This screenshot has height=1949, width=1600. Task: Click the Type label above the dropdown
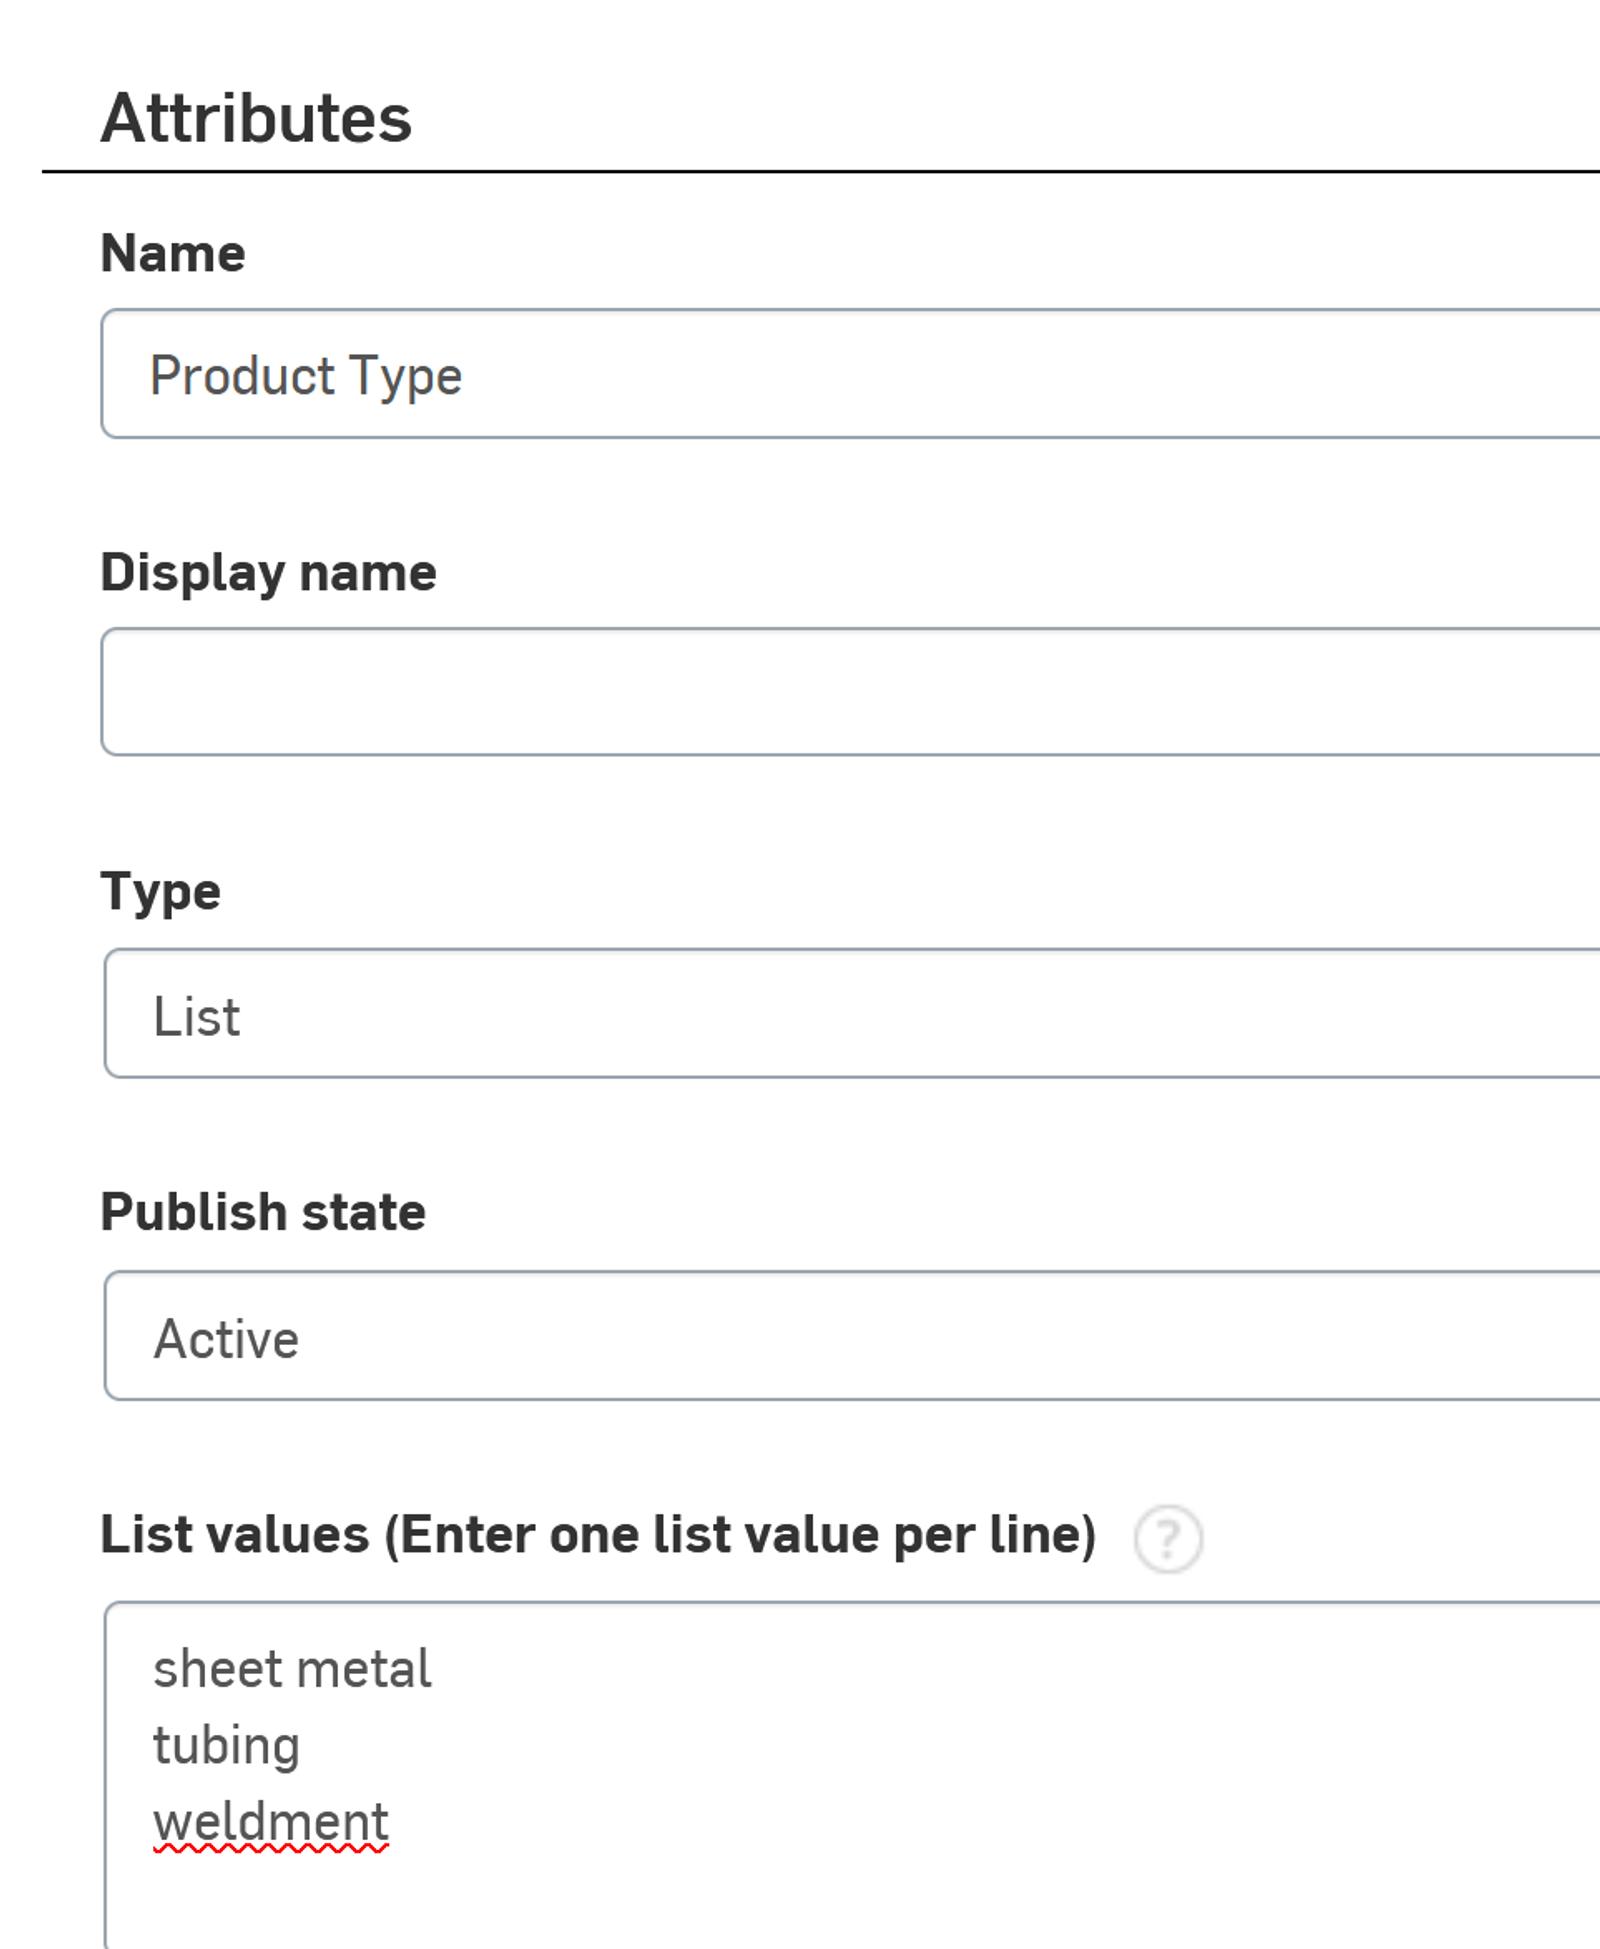161,891
